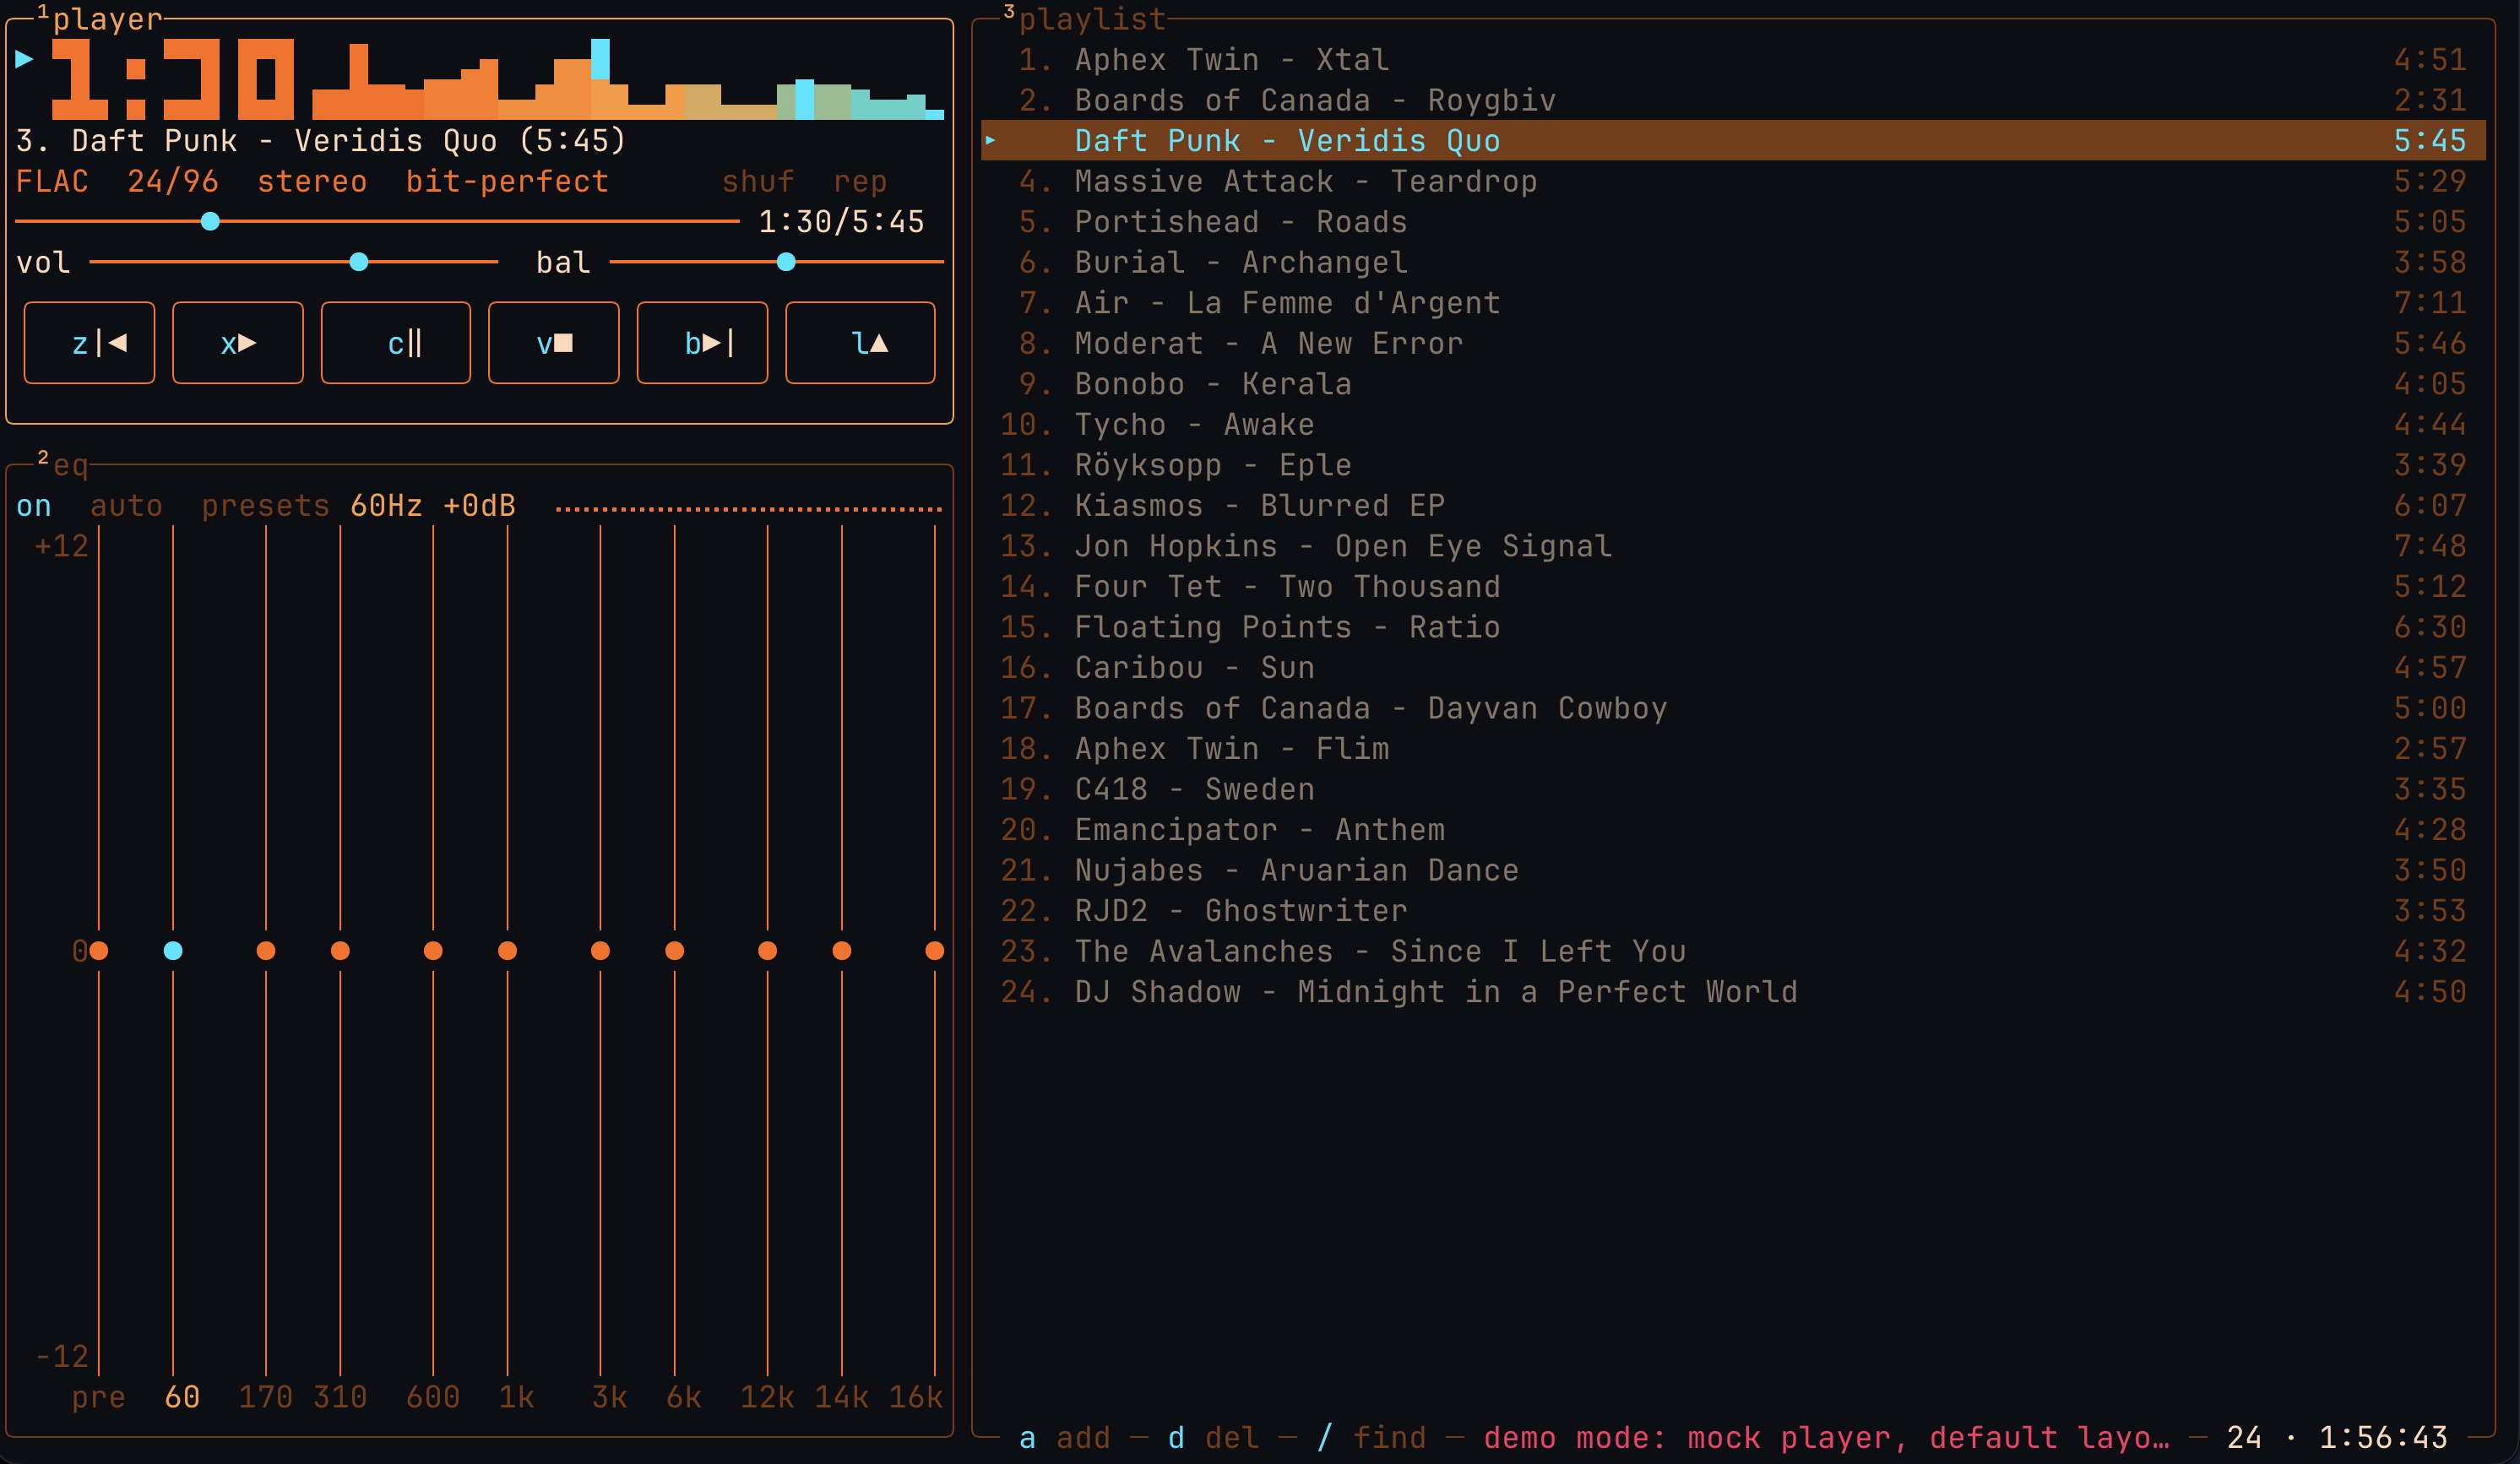The height and width of the screenshot is (1464, 2520).
Task: Select track 'Aphex Twin - Xtal'
Action: 1733,60
